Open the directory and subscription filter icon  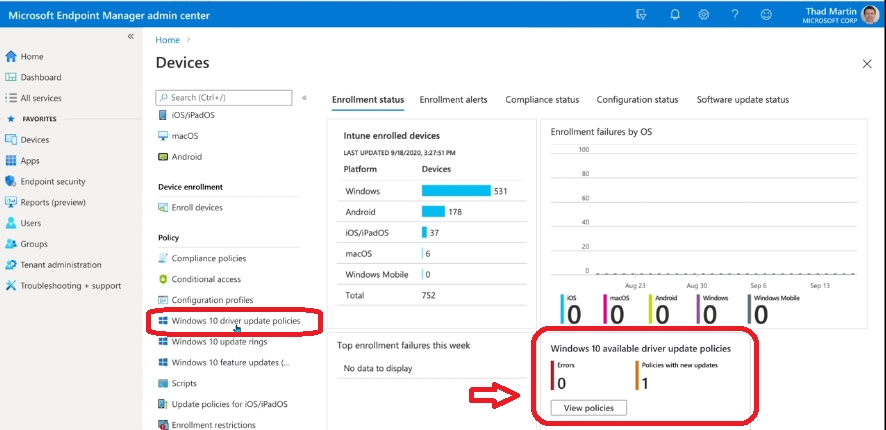[641, 15]
